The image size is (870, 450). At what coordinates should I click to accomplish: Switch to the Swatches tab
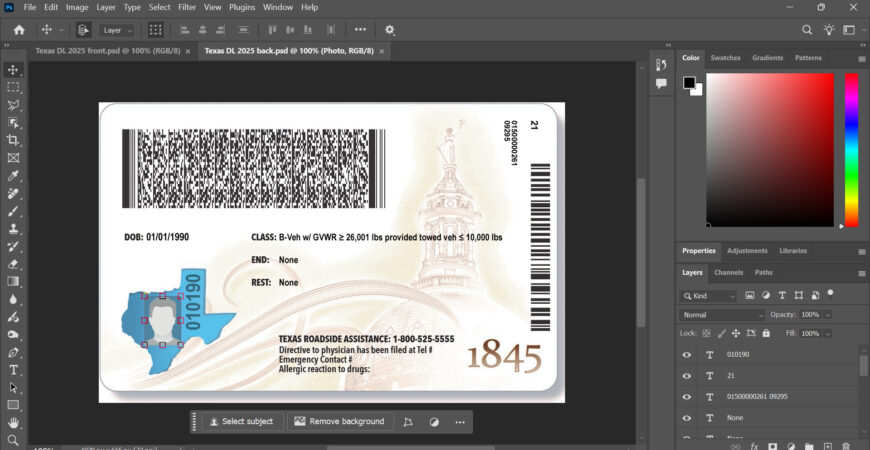(725, 58)
